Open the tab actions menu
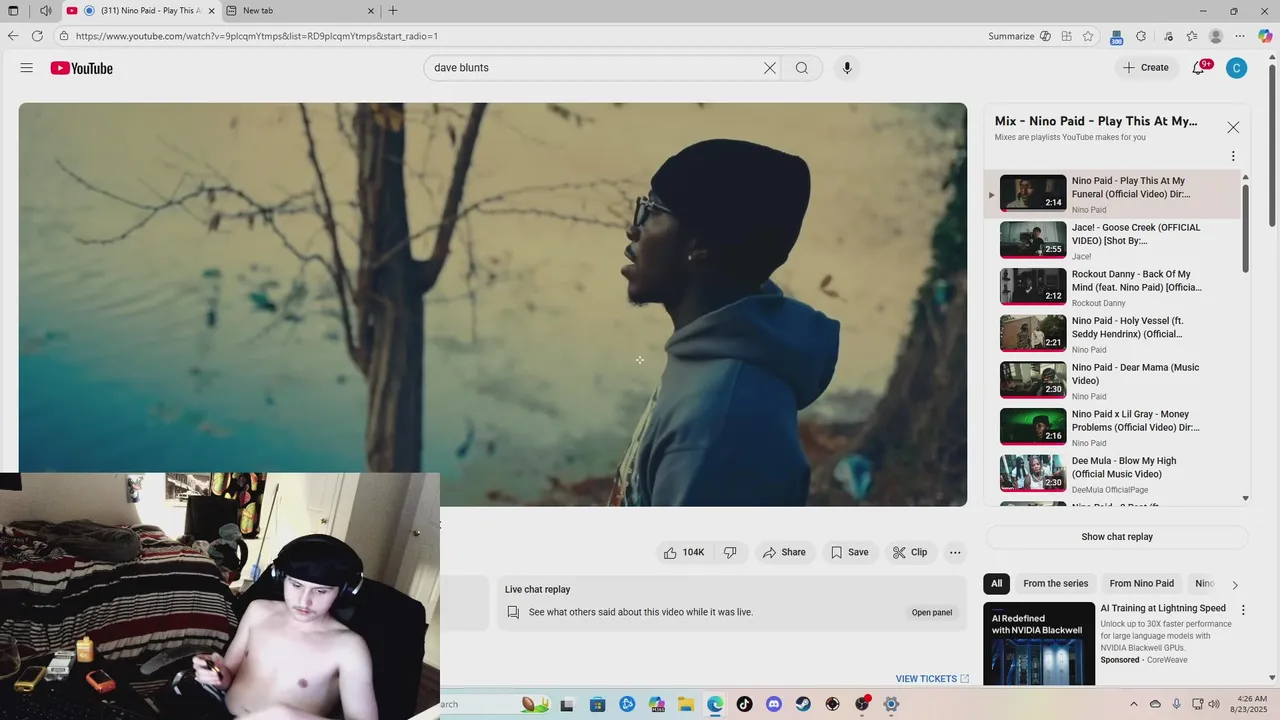The width and height of the screenshot is (1280, 720). pyautogui.click(x=13, y=11)
